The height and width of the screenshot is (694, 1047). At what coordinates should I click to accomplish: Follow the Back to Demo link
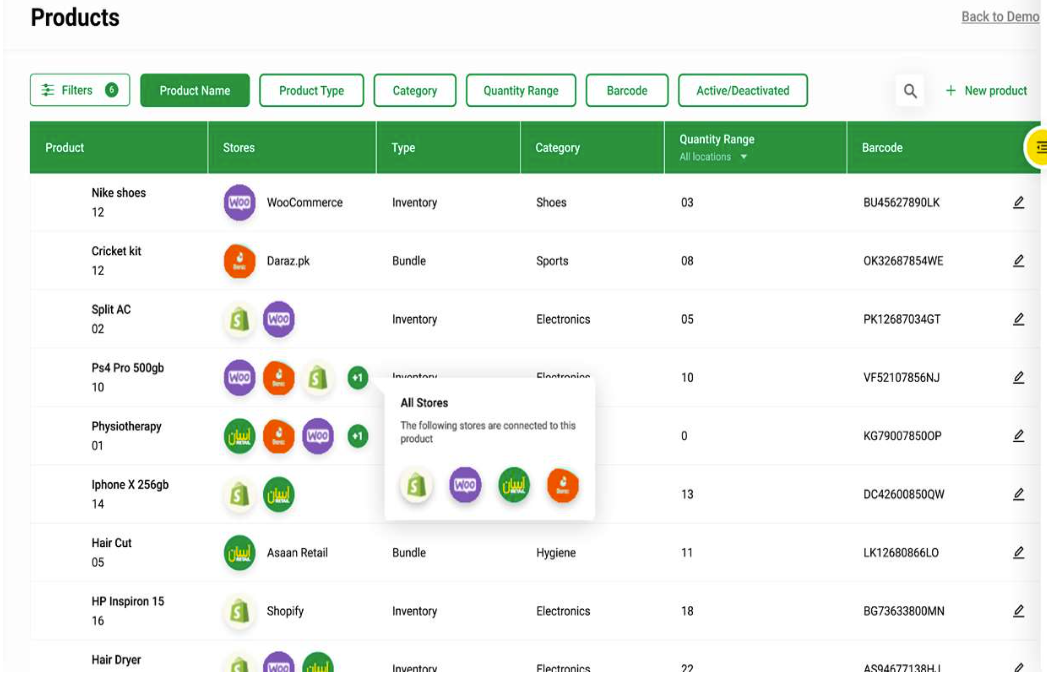[x=1000, y=16]
